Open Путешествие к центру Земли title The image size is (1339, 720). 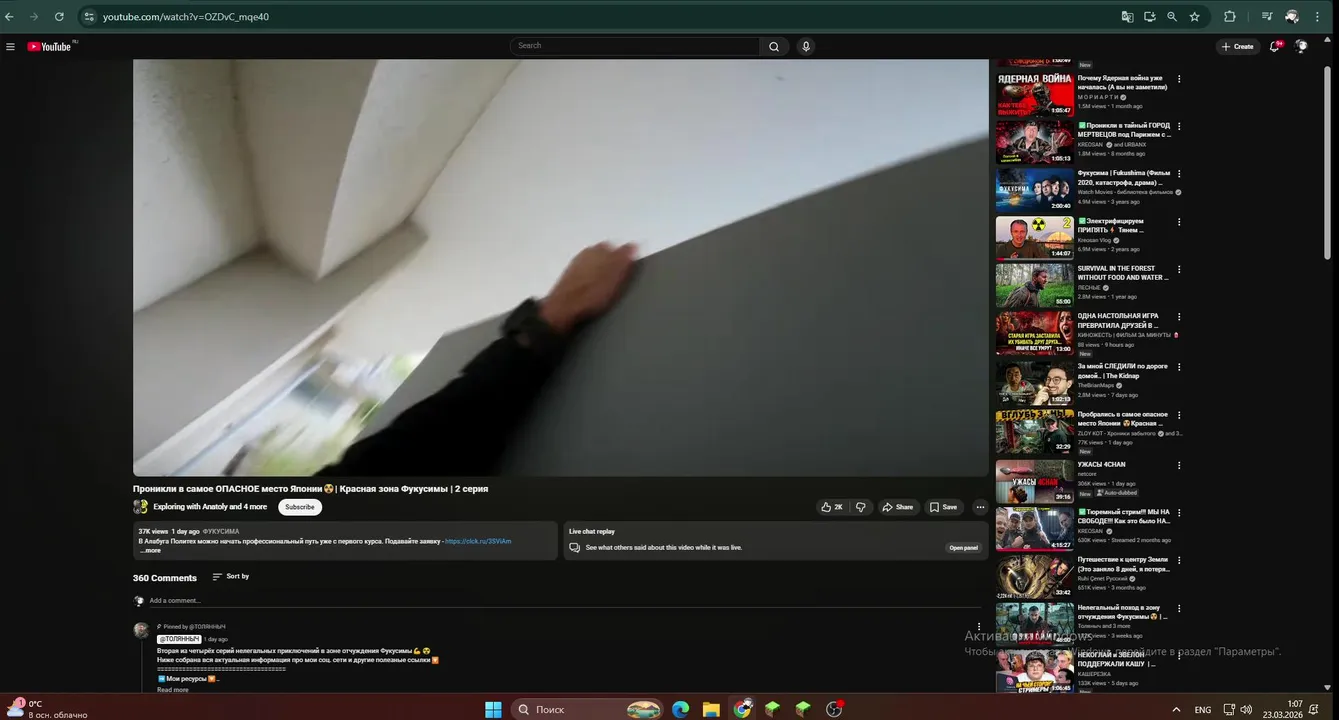click(x=1122, y=564)
